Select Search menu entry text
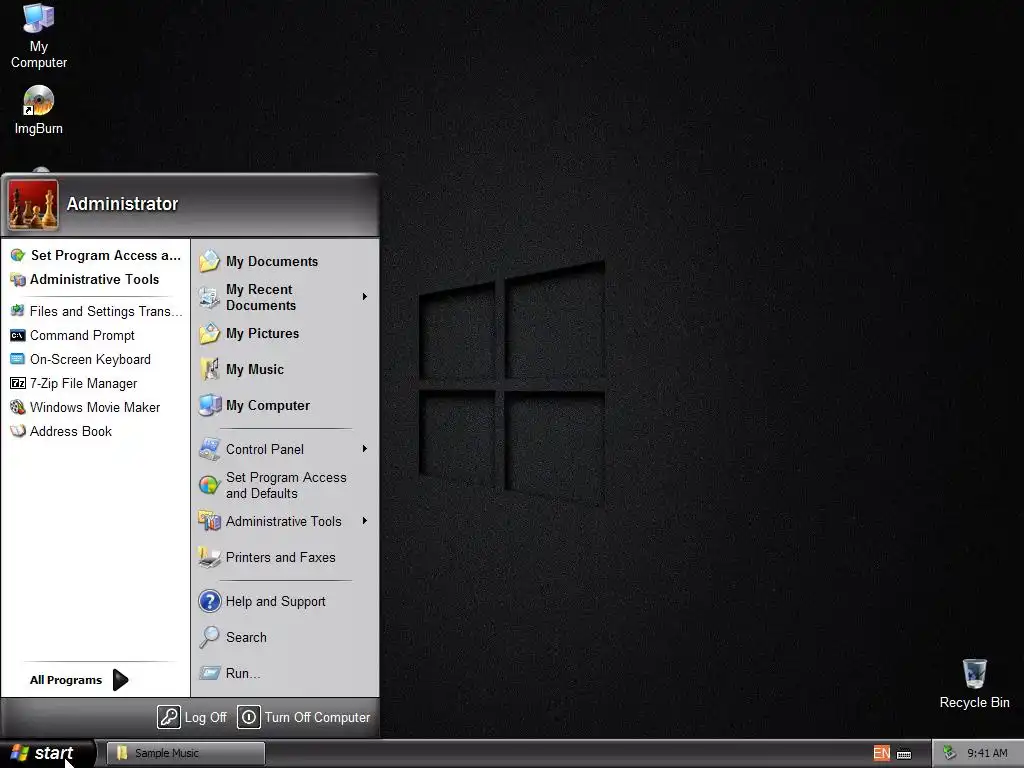The height and width of the screenshot is (768, 1024). pyautogui.click(x=246, y=637)
